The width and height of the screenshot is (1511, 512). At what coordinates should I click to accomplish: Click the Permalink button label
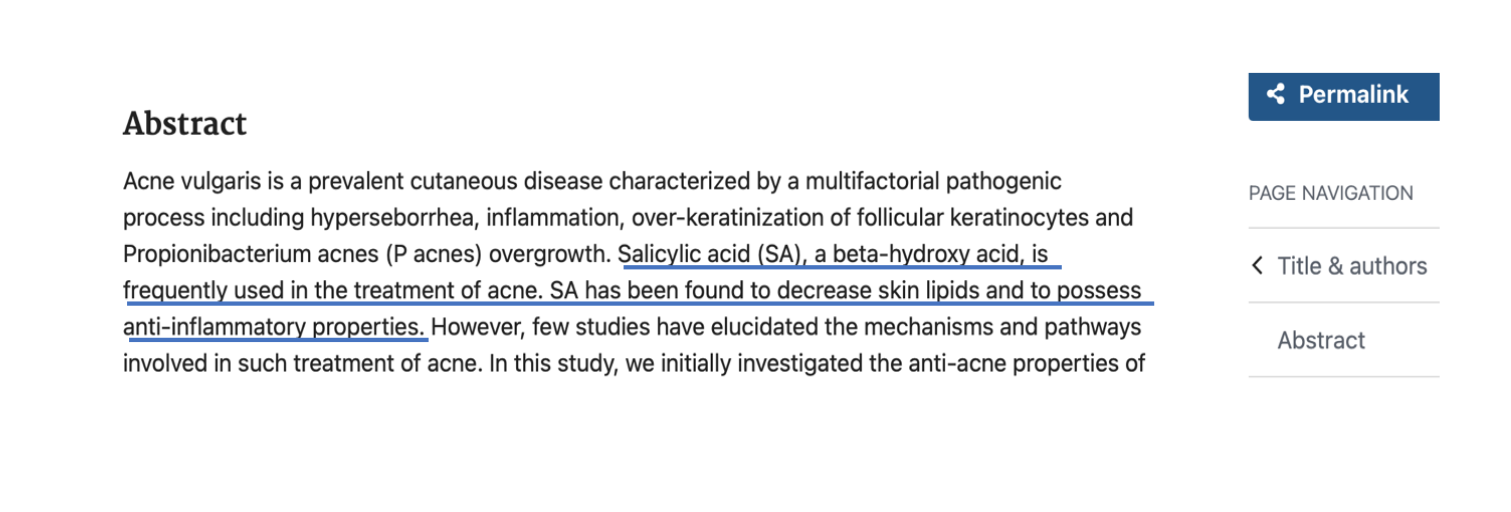click(1353, 95)
